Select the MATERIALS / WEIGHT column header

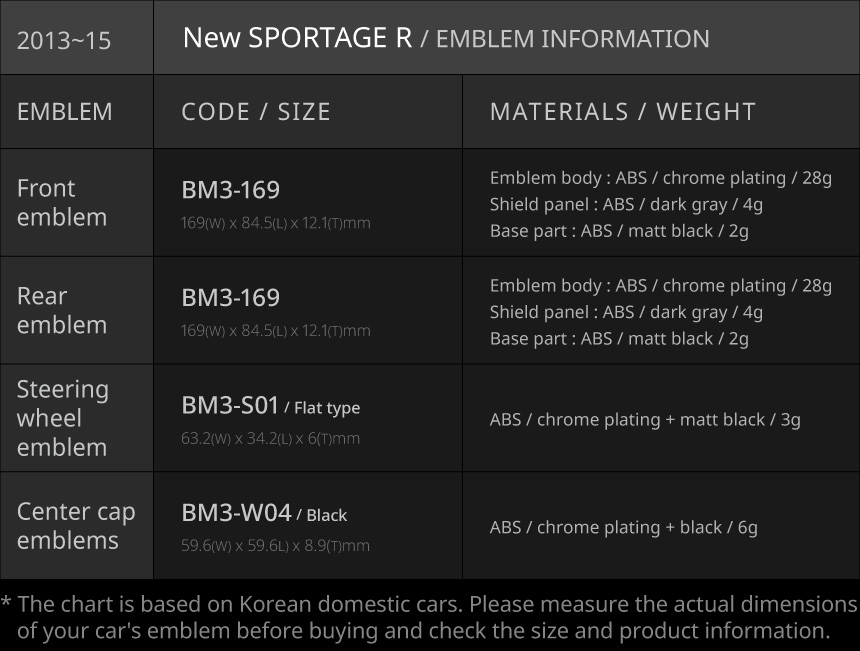click(622, 111)
